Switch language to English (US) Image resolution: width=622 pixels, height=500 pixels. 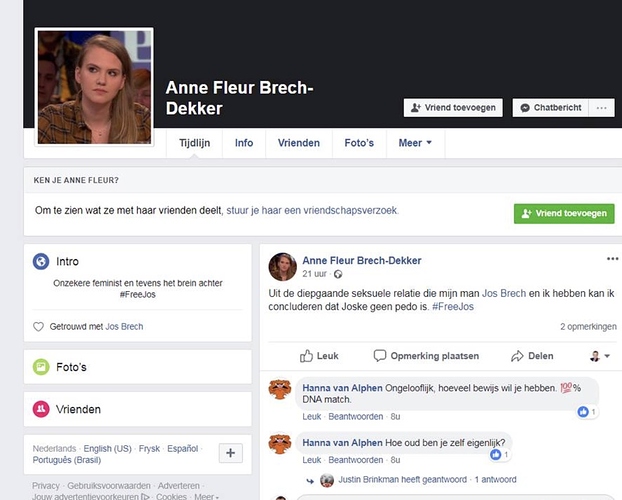107,448
